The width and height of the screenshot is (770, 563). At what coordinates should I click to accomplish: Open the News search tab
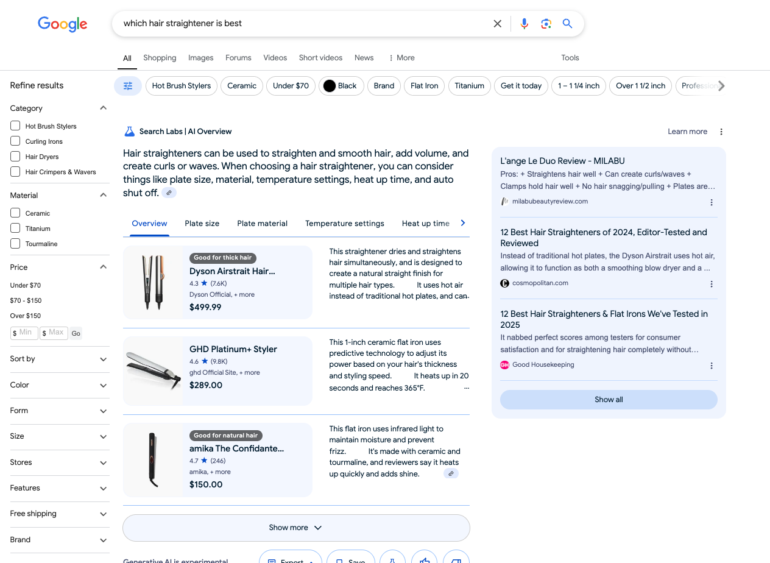coord(364,57)
